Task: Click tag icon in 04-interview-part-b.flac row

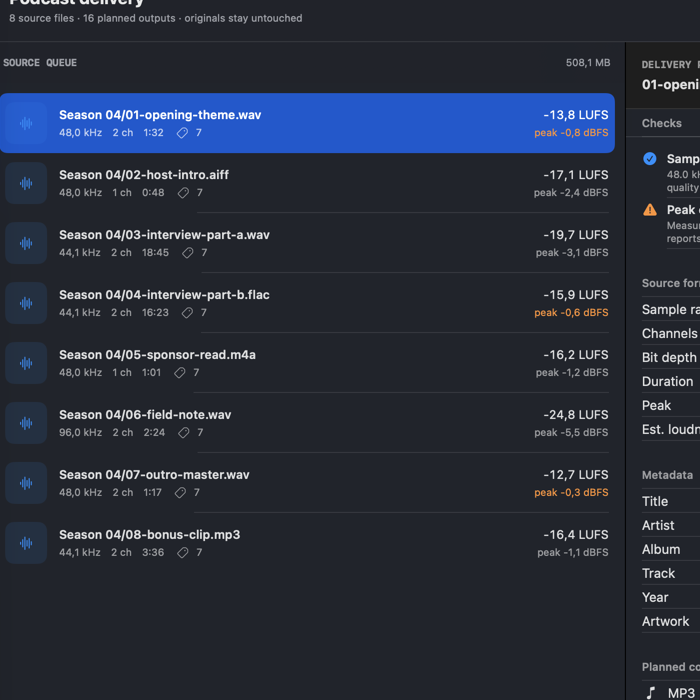Action: coord(187,312)
